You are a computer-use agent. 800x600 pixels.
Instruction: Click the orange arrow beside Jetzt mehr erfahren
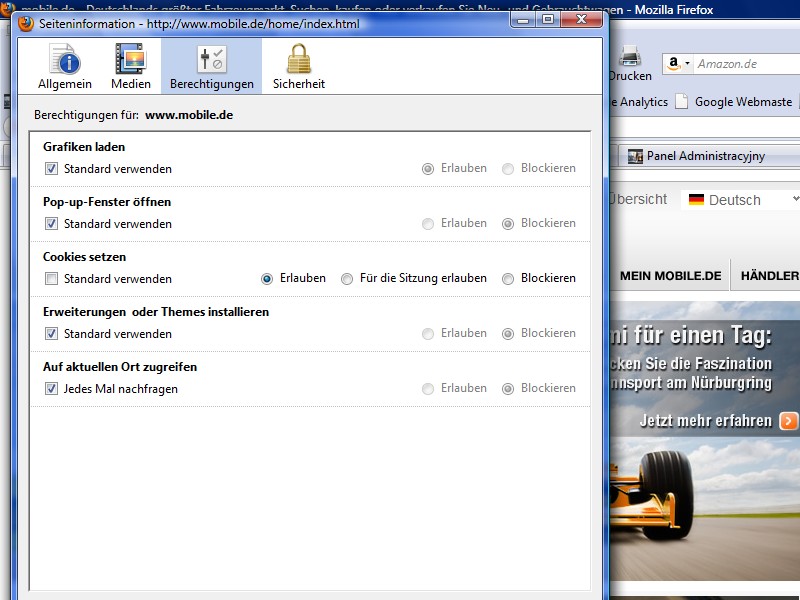point(789,421)
